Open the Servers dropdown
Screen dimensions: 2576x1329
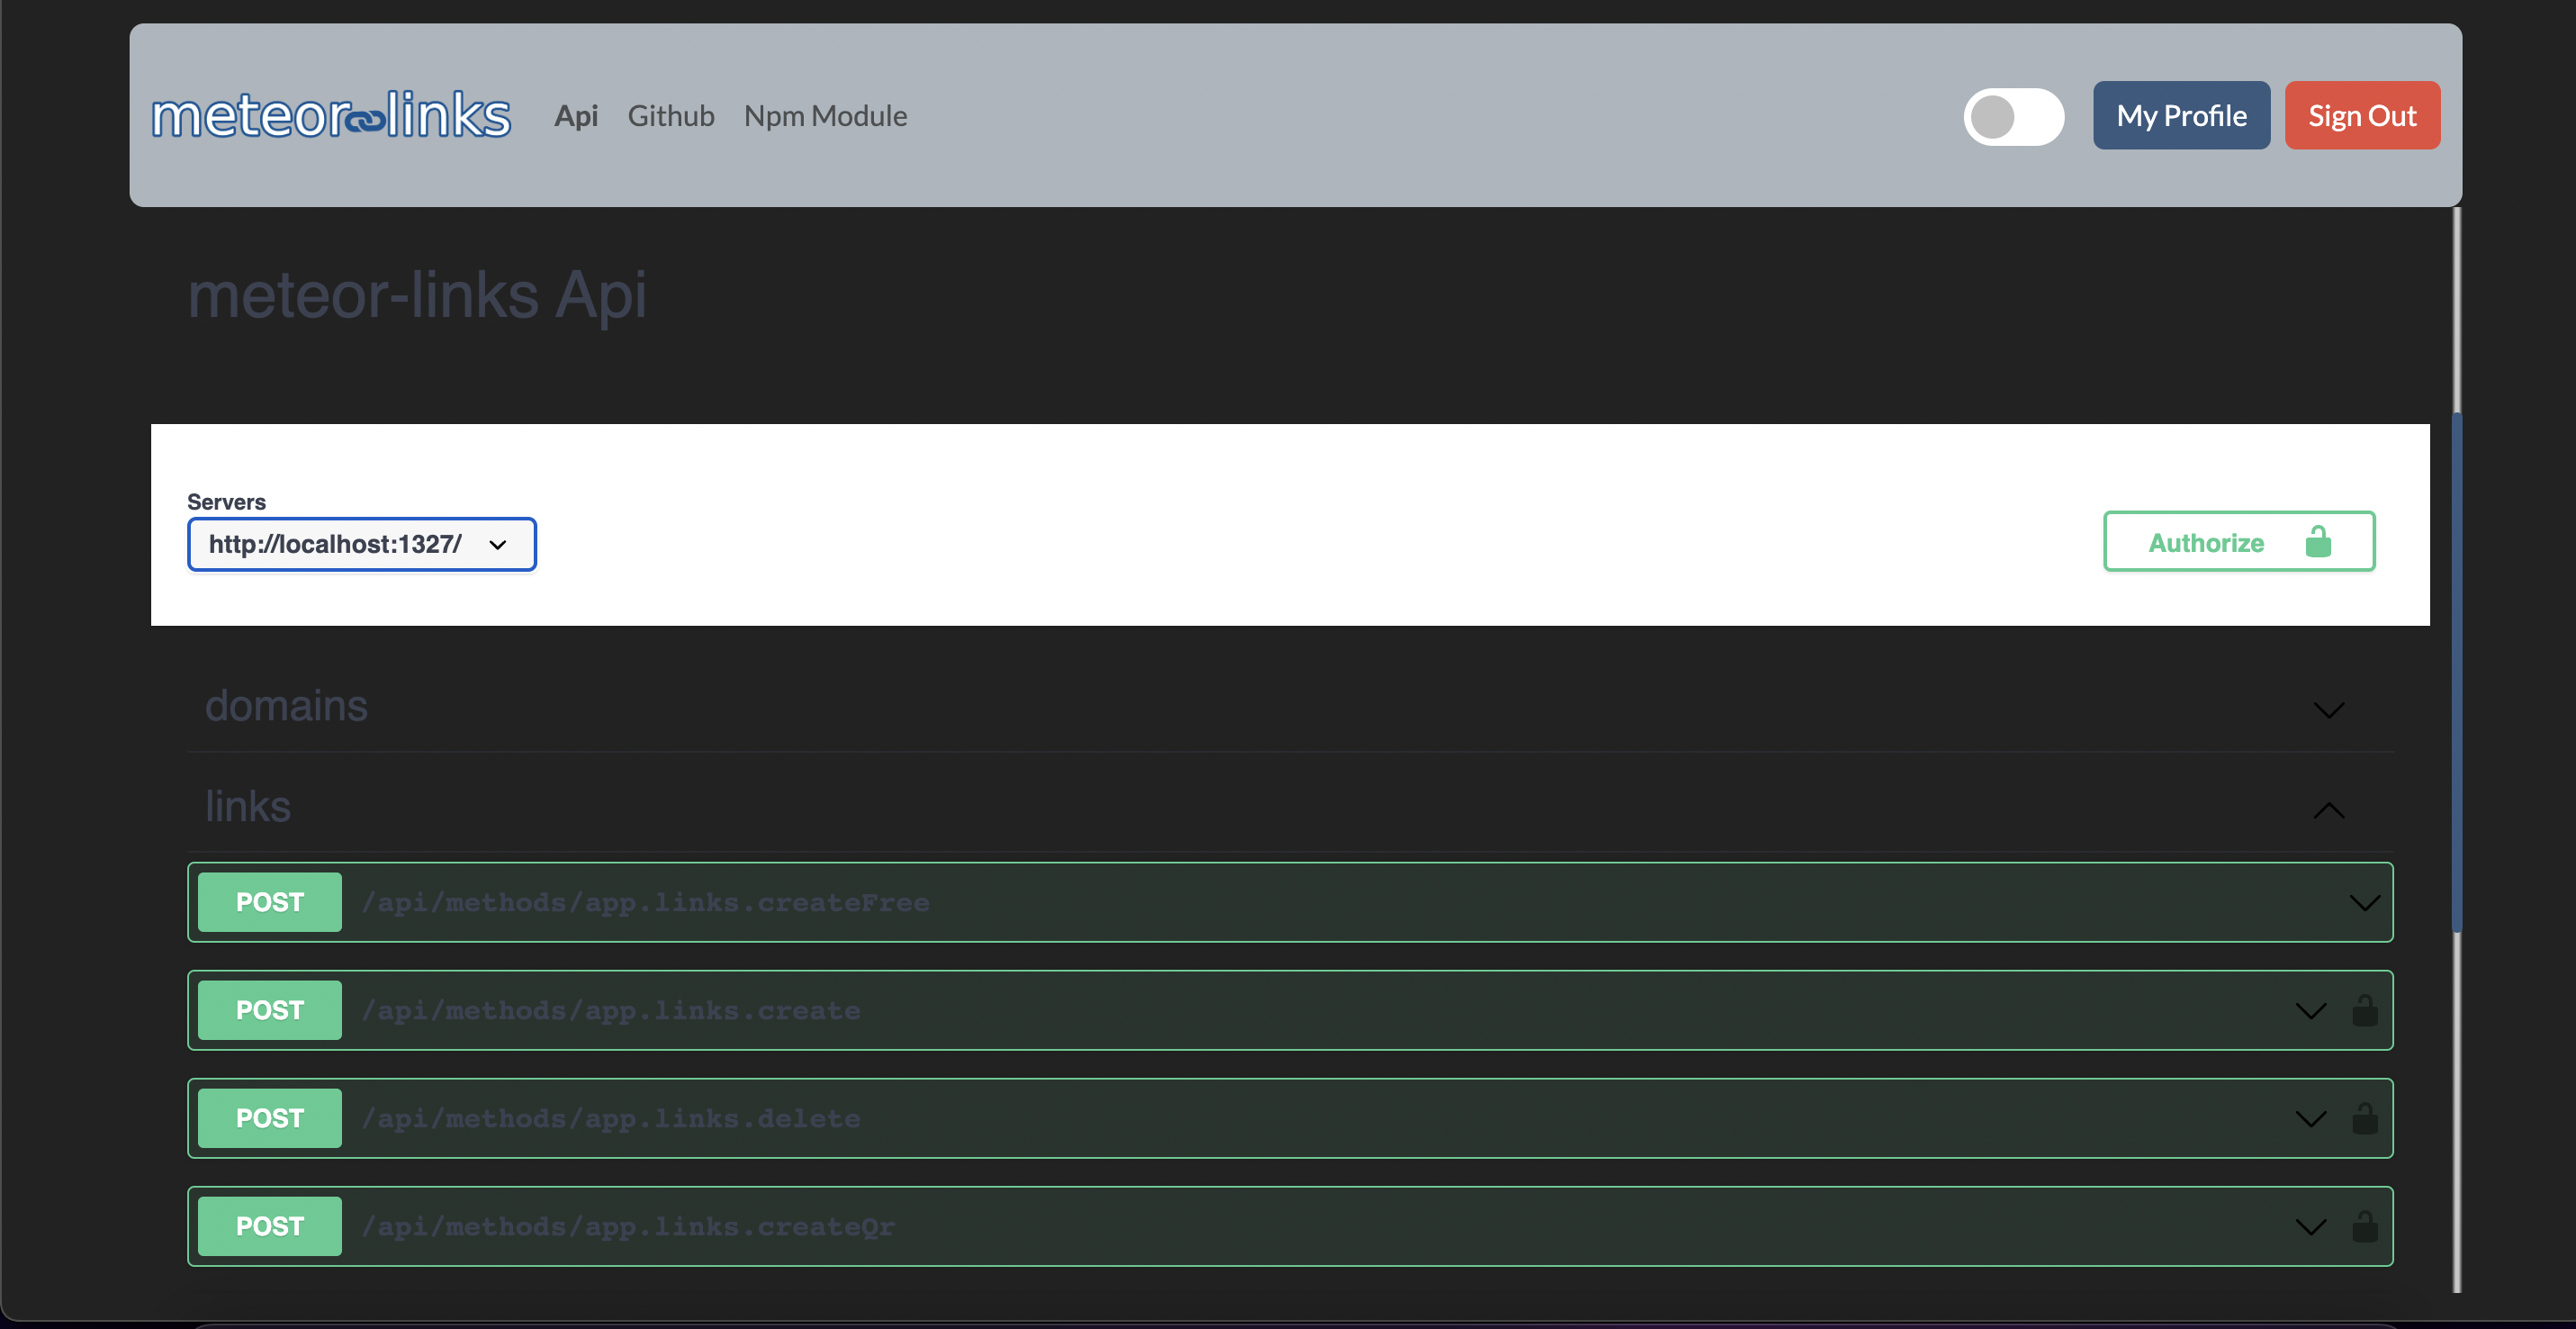(x=362, y=544)
